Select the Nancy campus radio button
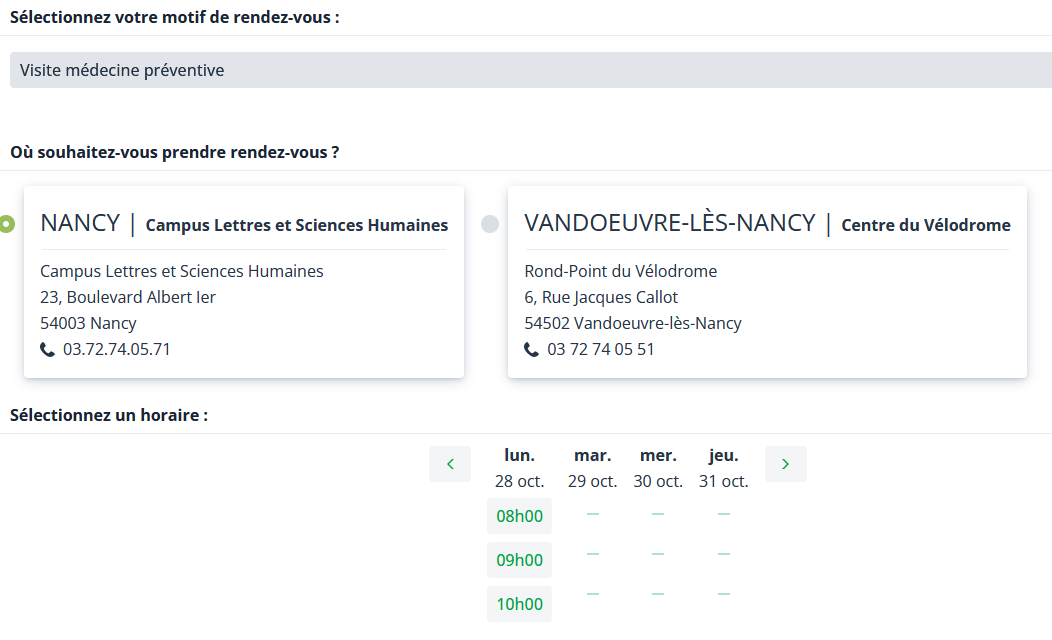Image resolution: width=1052 pixels, height=640 pixels. pos(6,224)
